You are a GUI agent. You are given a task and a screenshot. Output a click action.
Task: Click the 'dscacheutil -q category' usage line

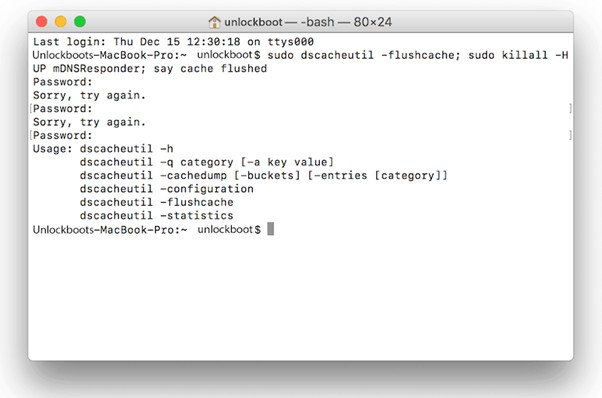[x=207, y=162]
